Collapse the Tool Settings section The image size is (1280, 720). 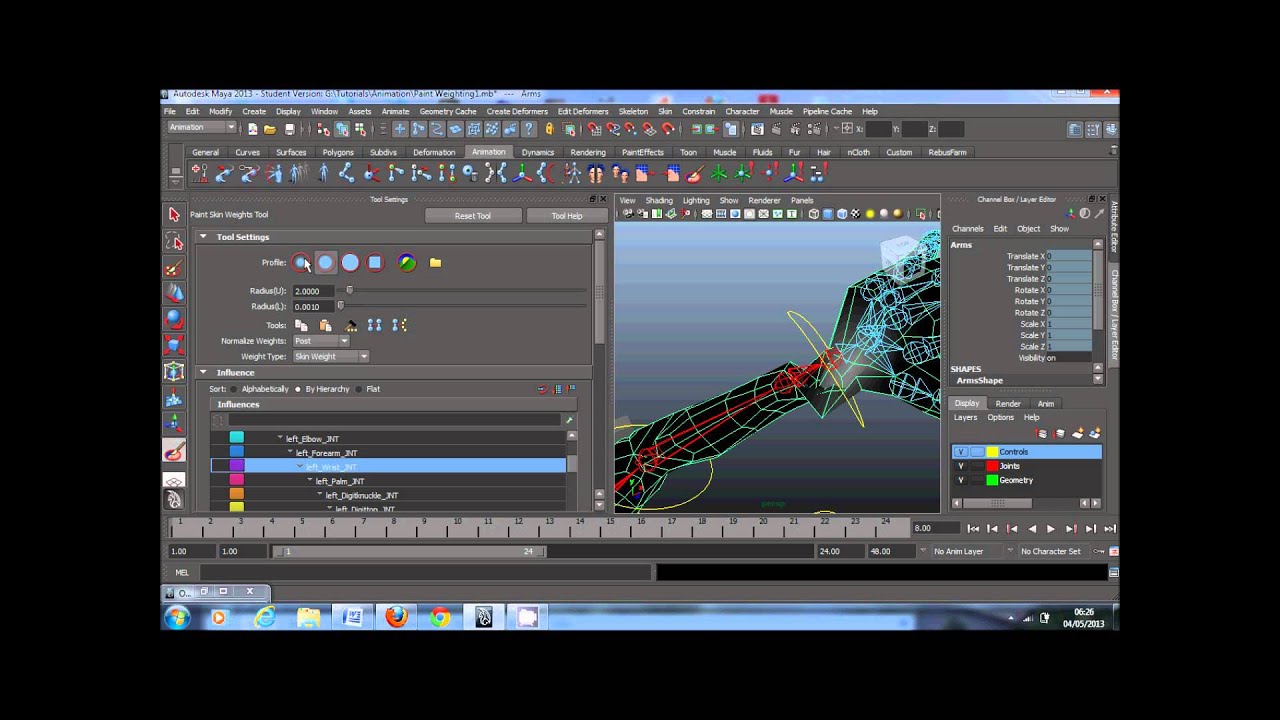click(203, 237)
